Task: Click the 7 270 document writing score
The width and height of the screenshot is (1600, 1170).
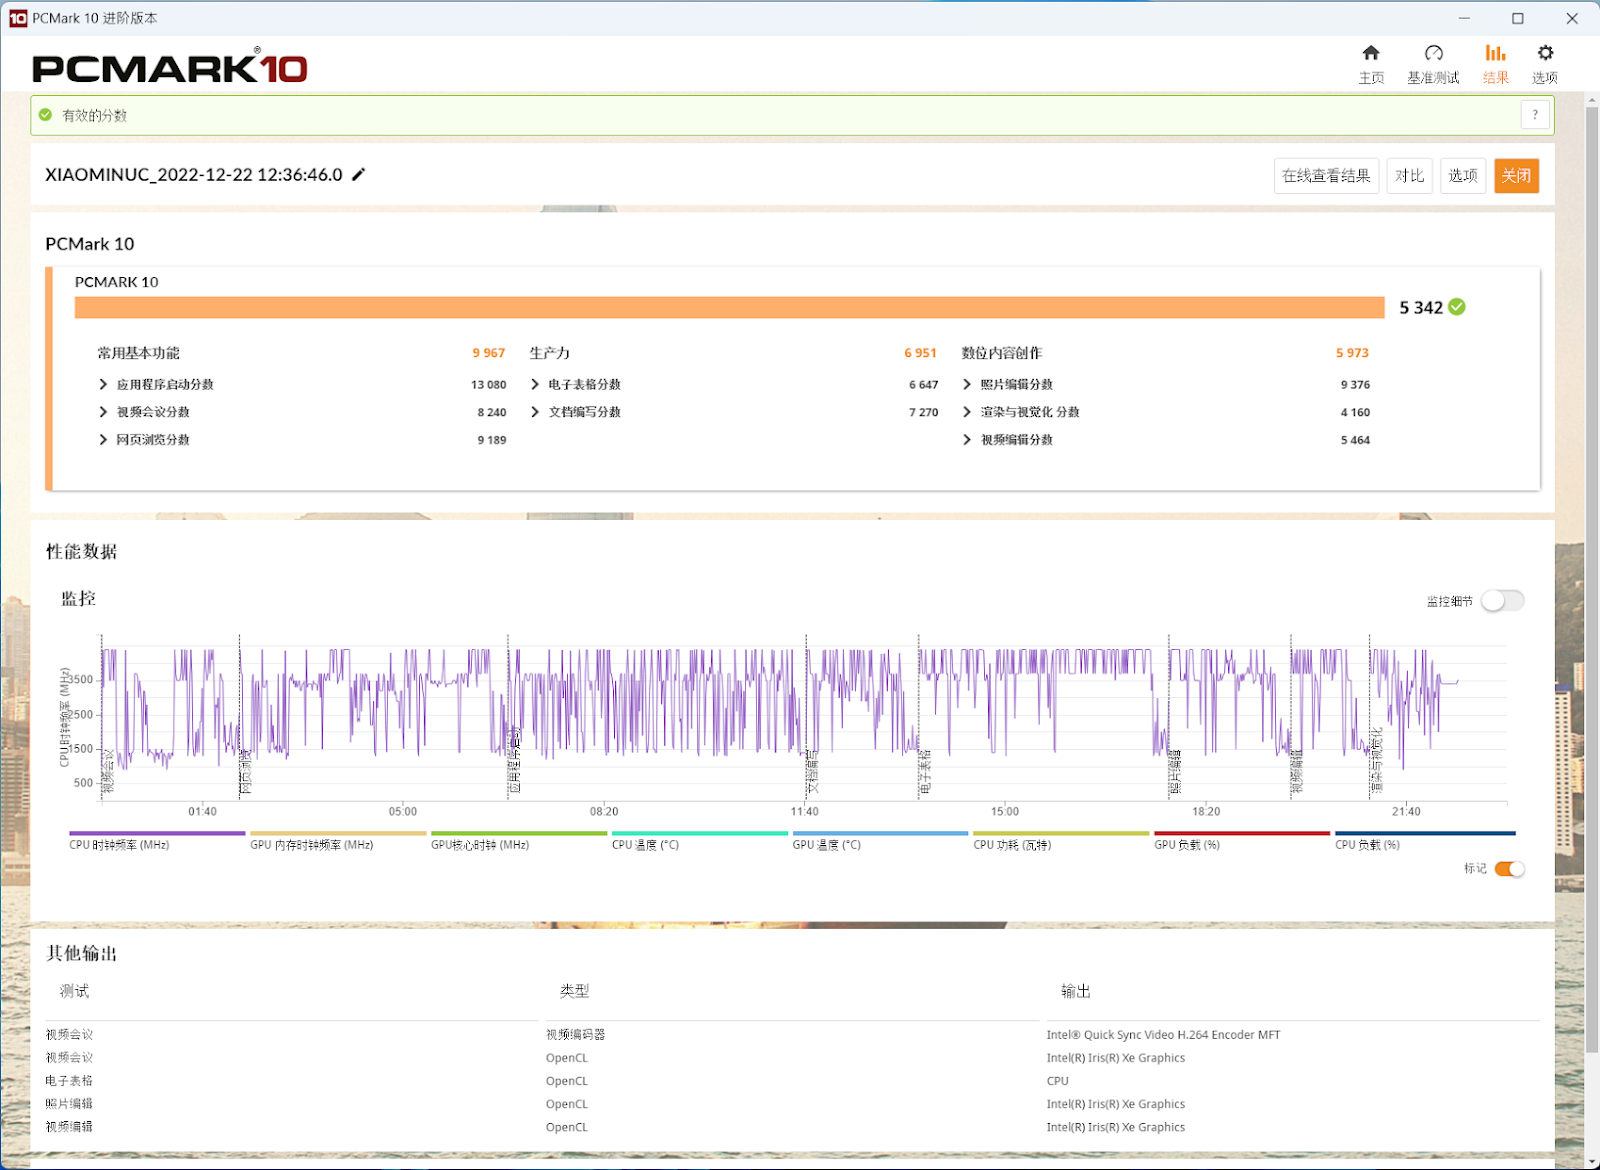Action: 923,413
